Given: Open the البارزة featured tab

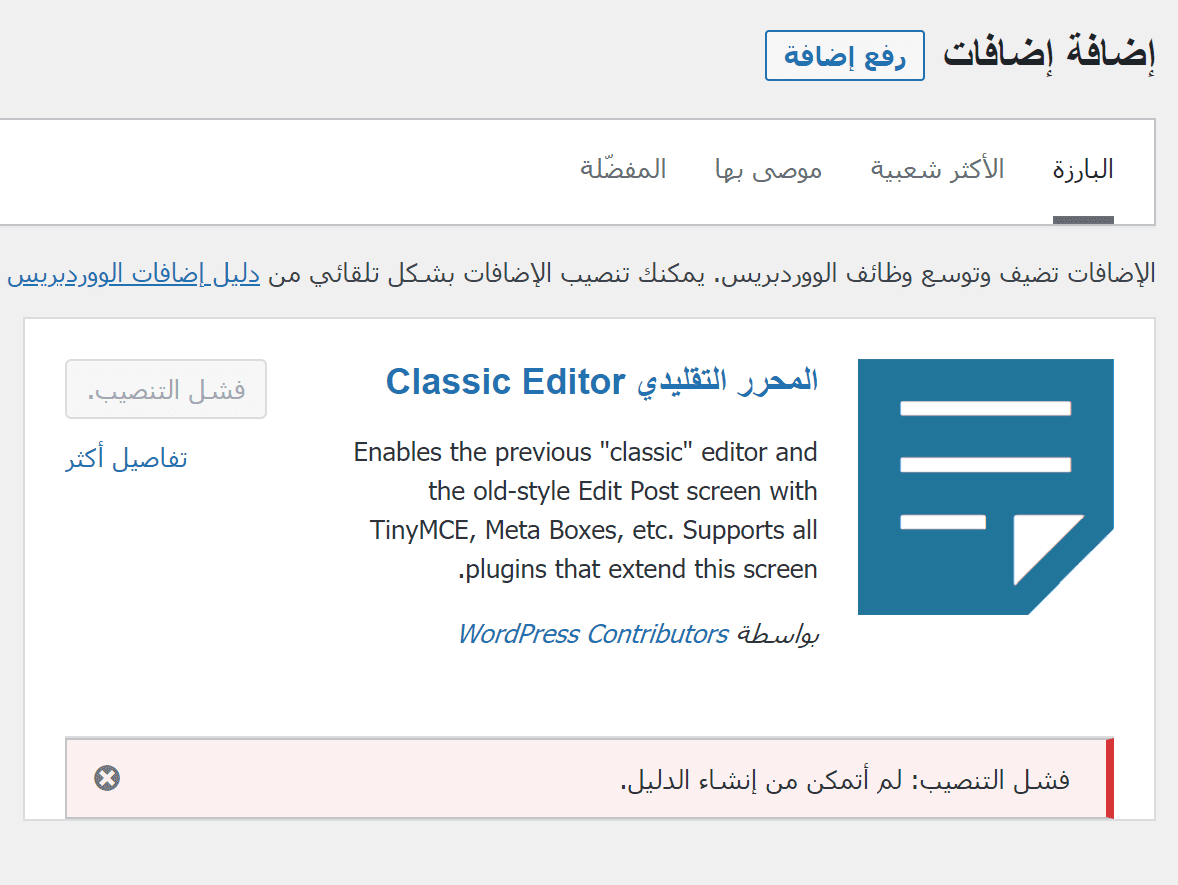Looking at the screenshot, I should point(1083,170).
